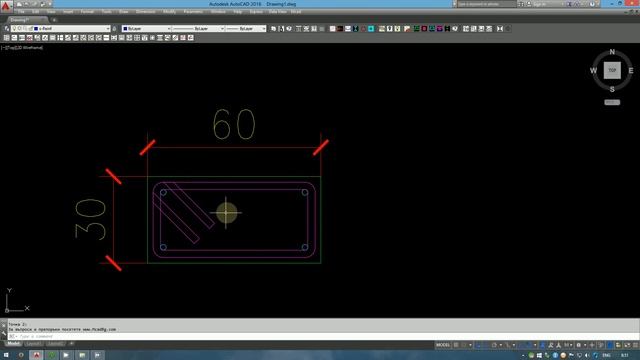
Task: Open the Express menu
Action: (x=256, y=12)
